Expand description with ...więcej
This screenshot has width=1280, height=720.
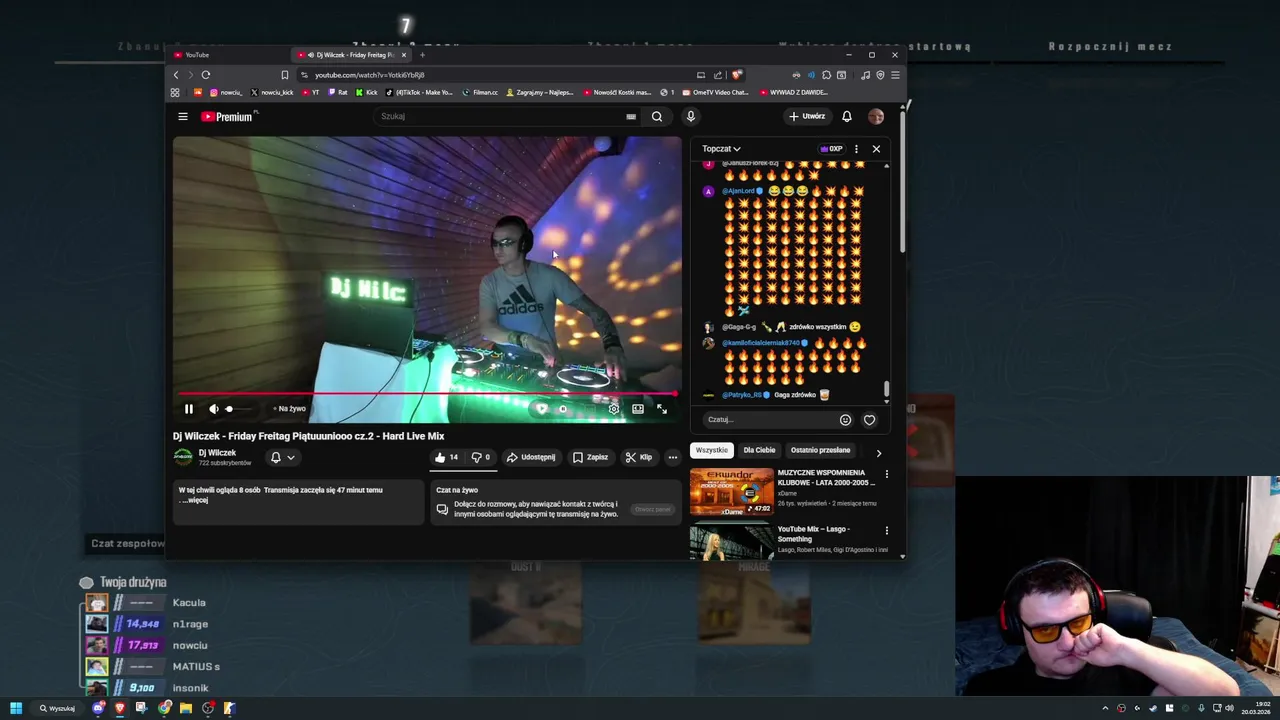195,500
